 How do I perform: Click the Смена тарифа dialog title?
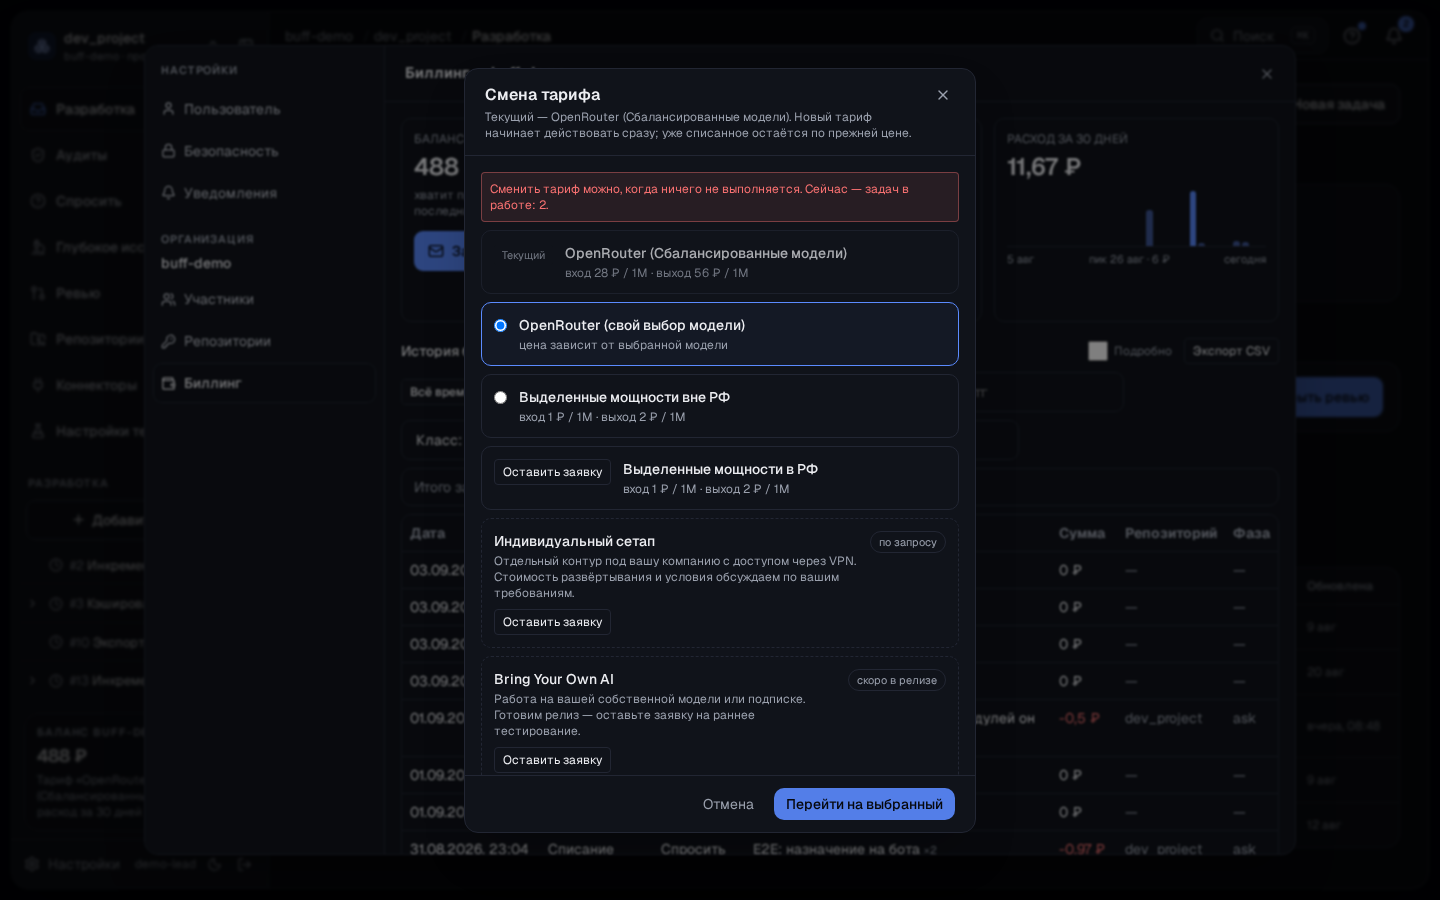point(543,94)
